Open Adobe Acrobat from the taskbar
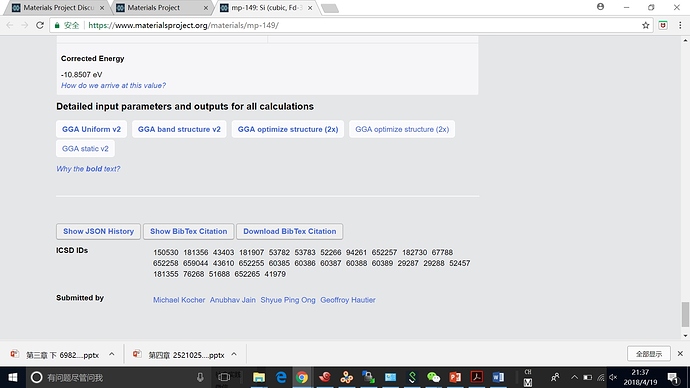Image resolution: width=690 pixels, height=388 pixels. [477, 377]
